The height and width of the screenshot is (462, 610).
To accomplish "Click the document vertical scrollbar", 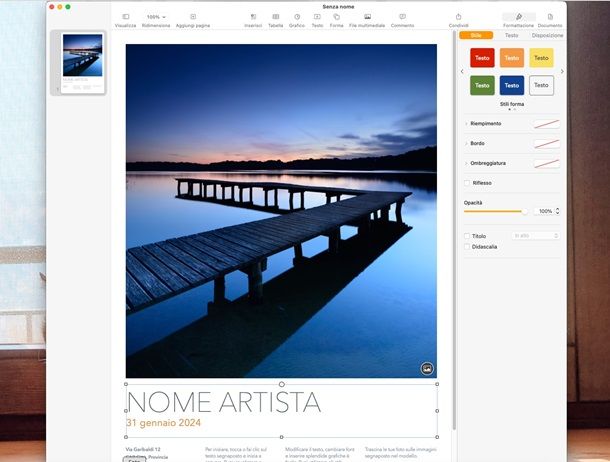I will [x=454, y=229].
